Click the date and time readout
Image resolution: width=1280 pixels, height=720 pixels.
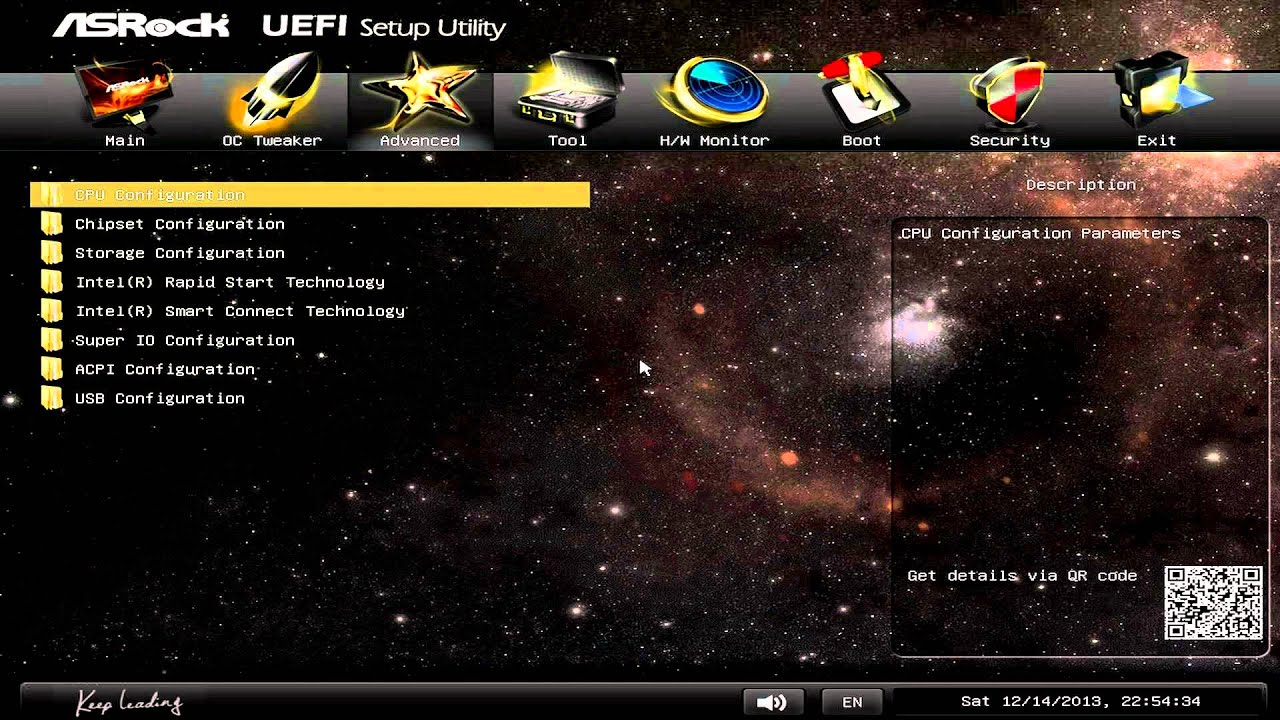[x=1081, y=701]
